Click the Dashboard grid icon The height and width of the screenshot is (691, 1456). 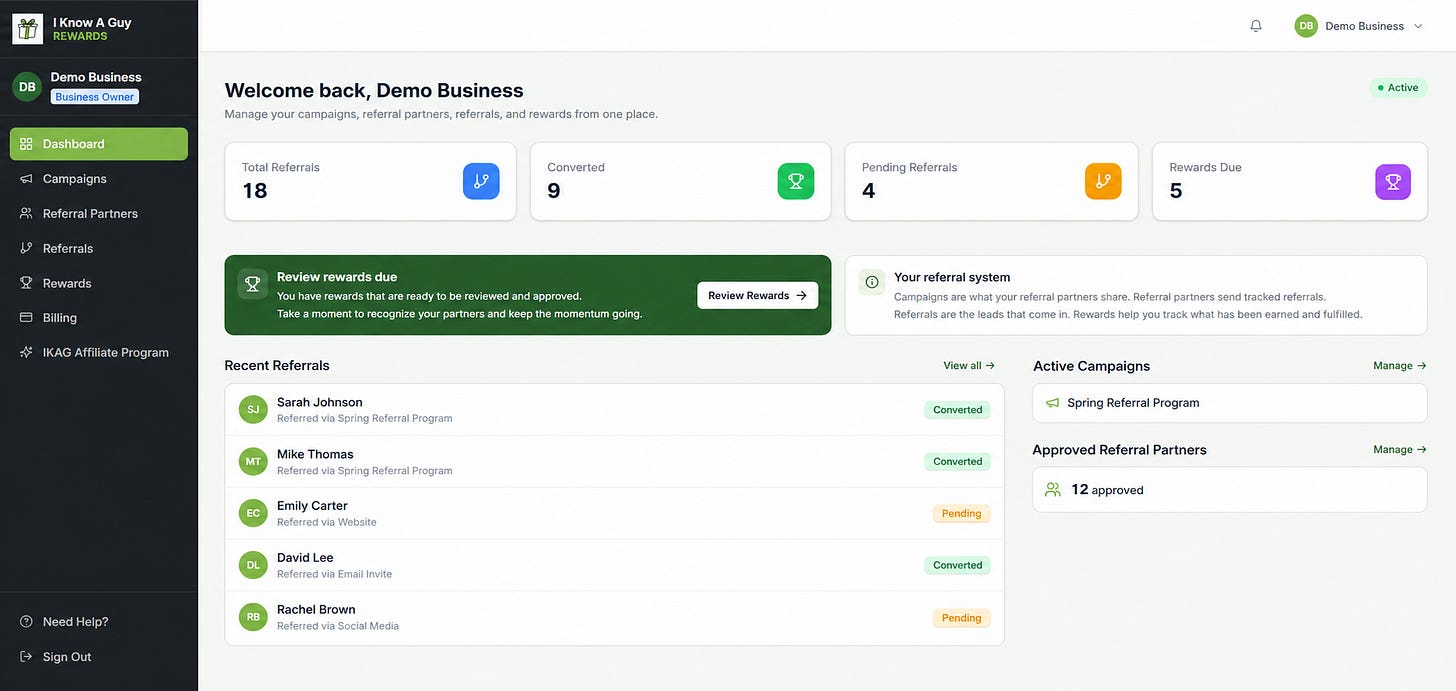[26, 144]
